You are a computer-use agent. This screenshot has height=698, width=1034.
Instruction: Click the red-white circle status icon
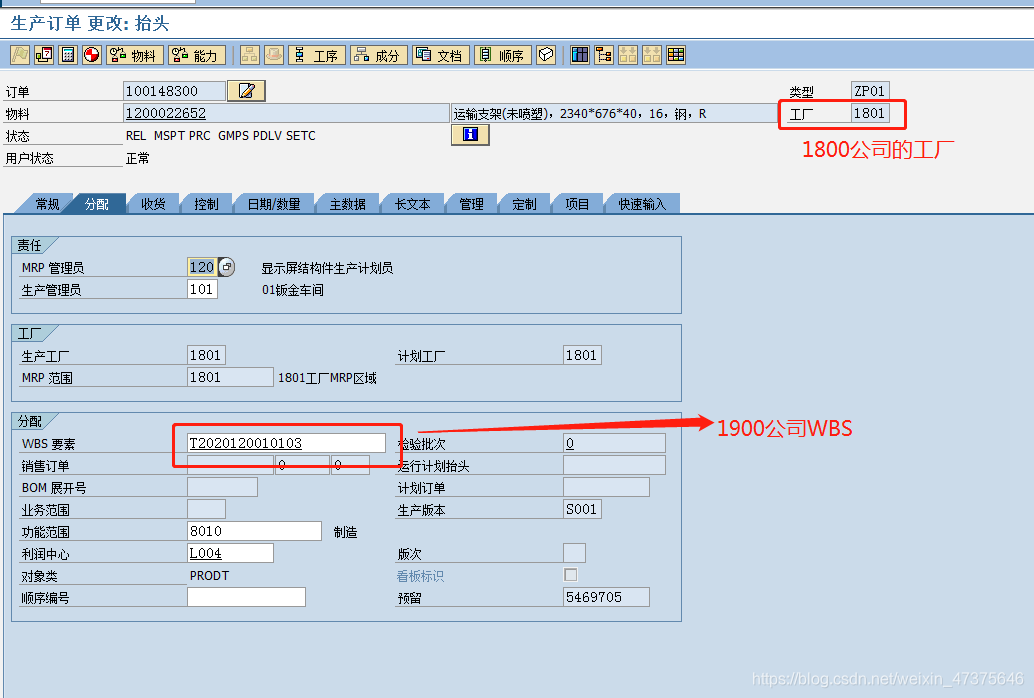point(92,55)
